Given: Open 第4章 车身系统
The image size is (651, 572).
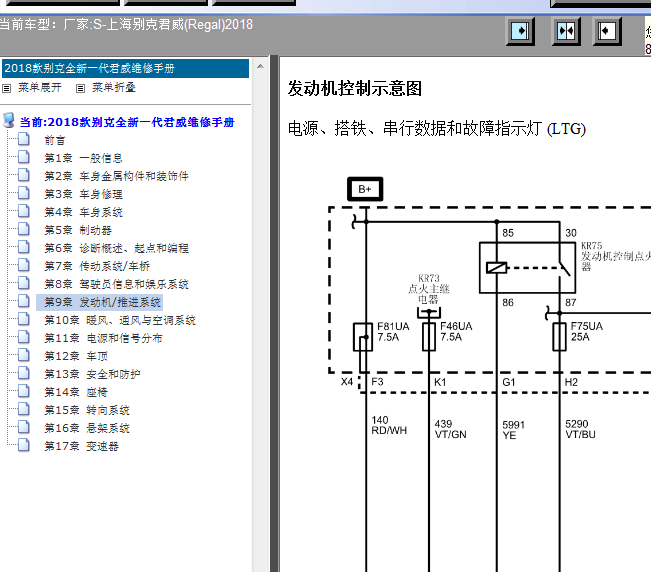Looking at the screenshot, I should pos(83,212).
